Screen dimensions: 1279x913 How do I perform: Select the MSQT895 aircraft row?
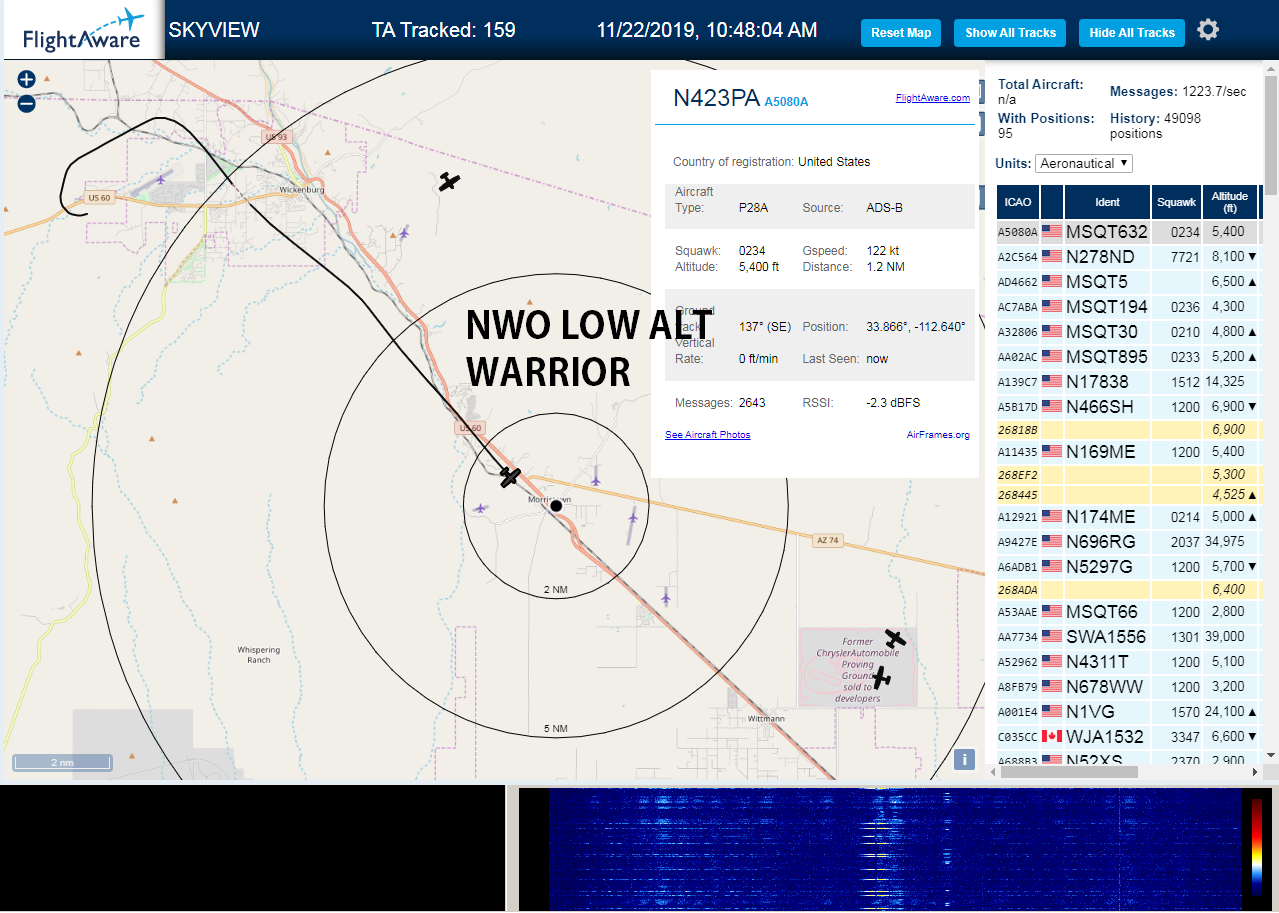point(1127,357)
